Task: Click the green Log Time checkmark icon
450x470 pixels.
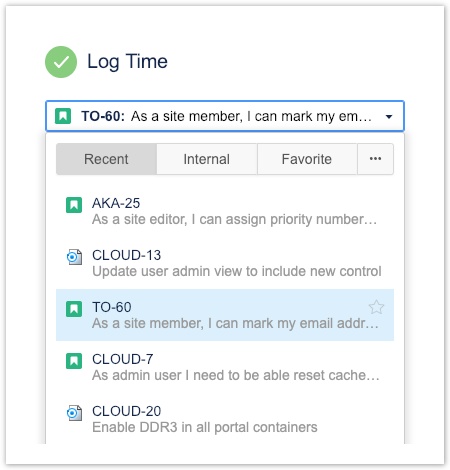Action: point(61,62)
